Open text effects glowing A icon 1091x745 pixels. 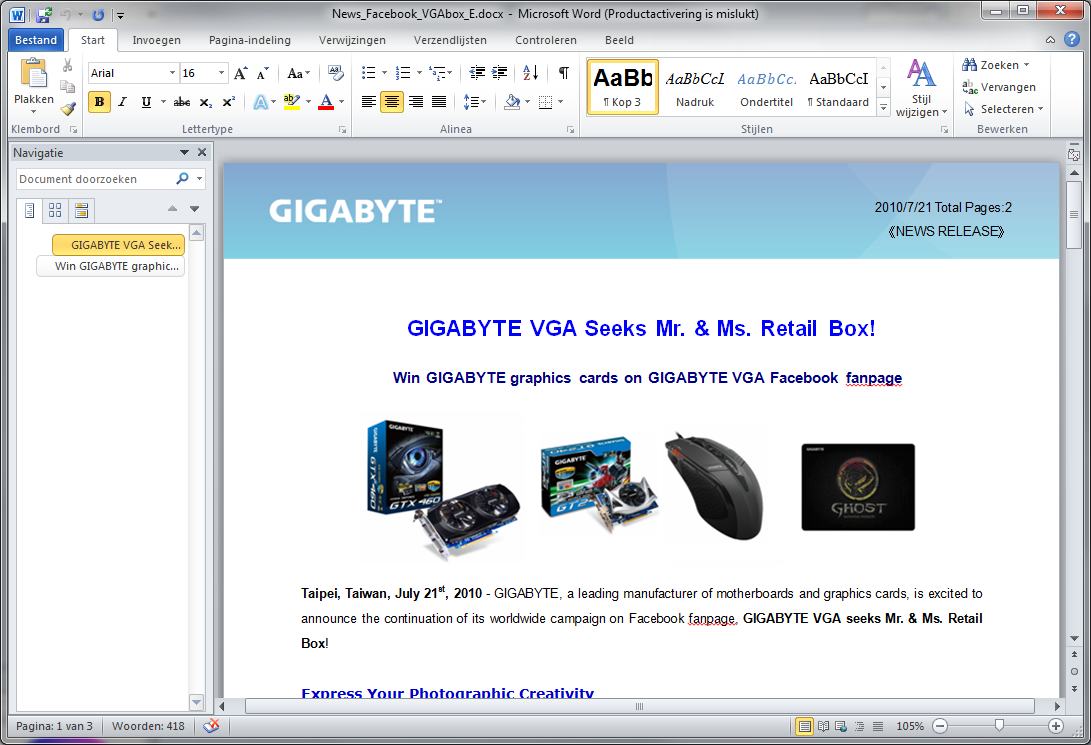tap(261, 102)
